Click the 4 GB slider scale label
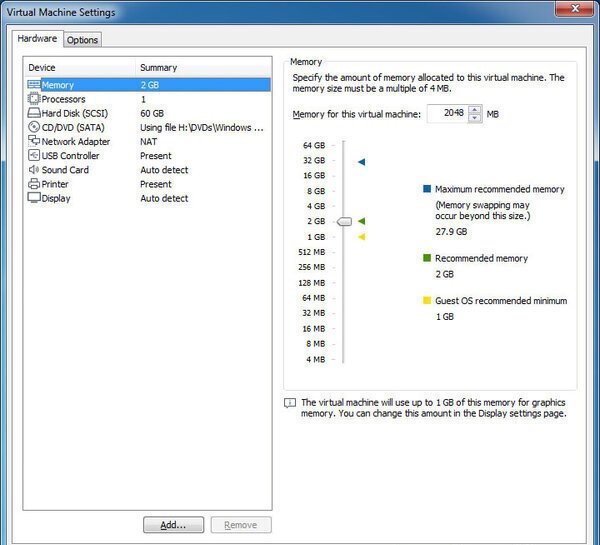This screenshot has width=600, height=545. [316, 206]
